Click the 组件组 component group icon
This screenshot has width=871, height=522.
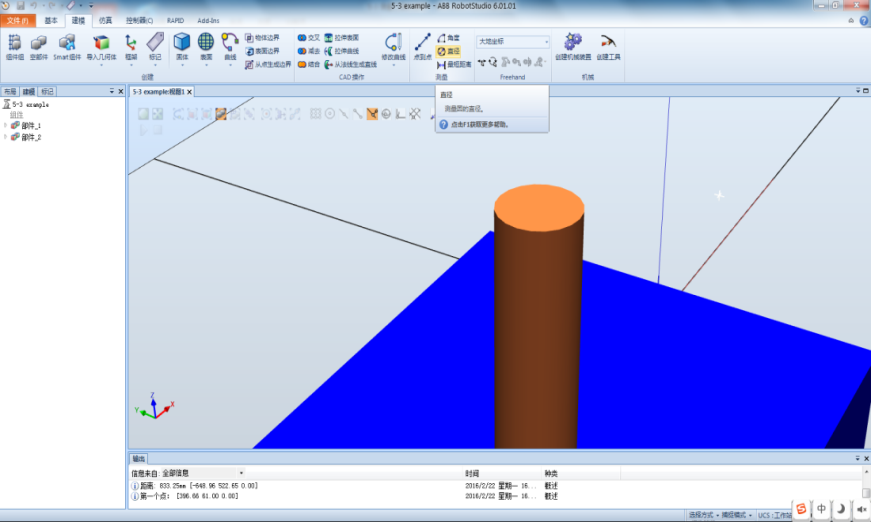pos(14,47)
